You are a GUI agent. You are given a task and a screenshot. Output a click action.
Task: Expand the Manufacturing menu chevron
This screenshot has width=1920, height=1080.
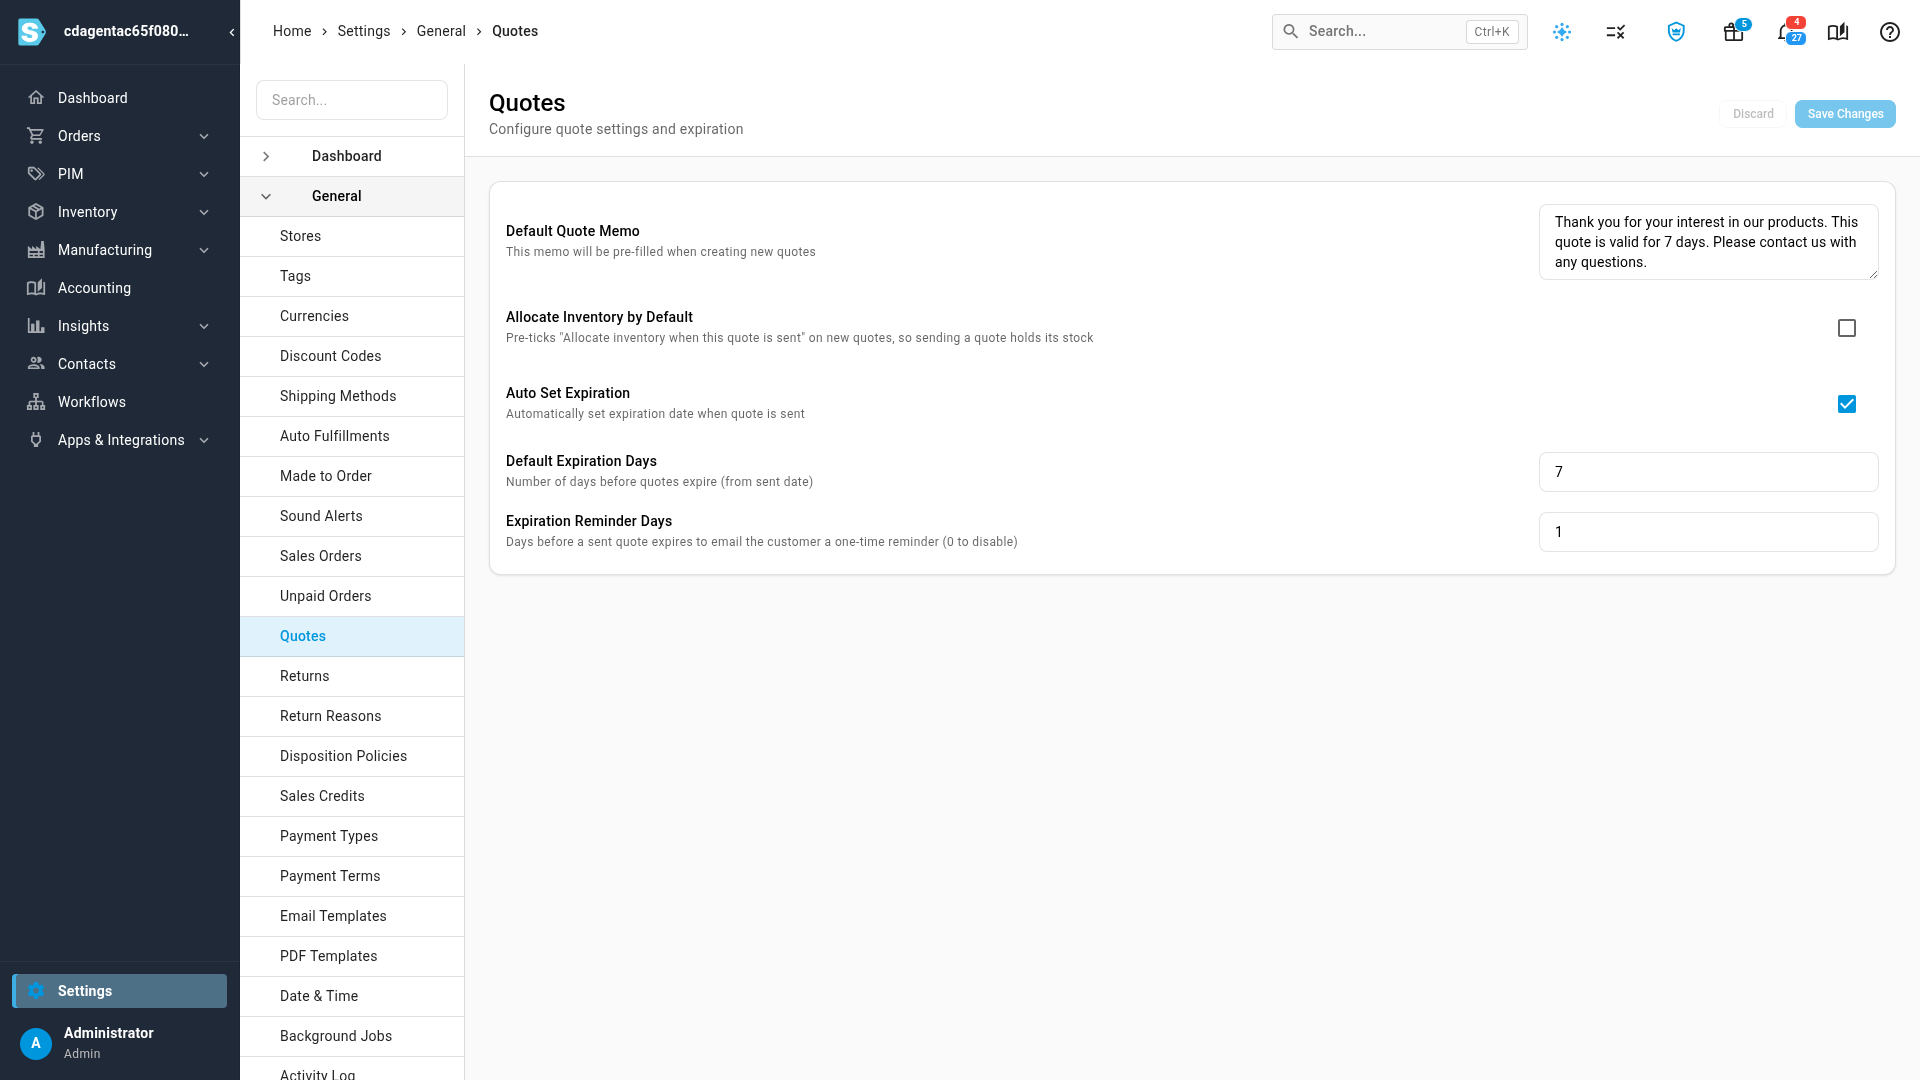tap(204, 250)
